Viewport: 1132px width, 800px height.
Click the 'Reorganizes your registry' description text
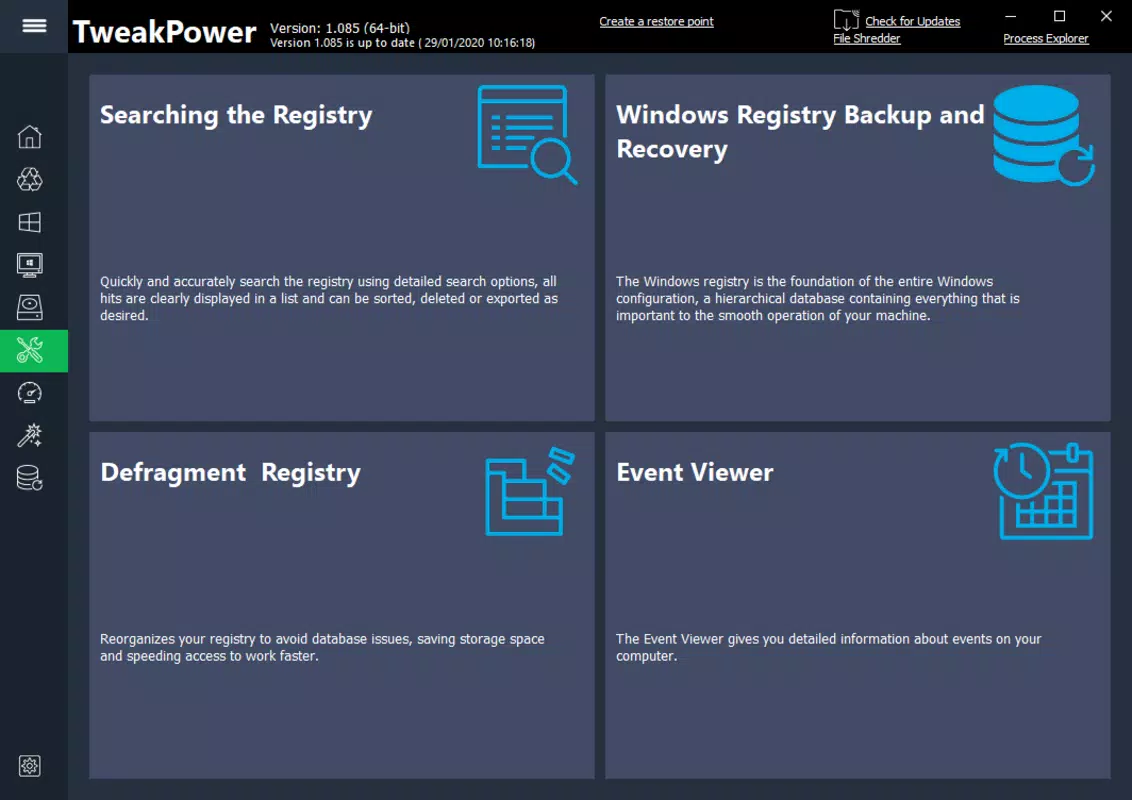pos(322,648)
